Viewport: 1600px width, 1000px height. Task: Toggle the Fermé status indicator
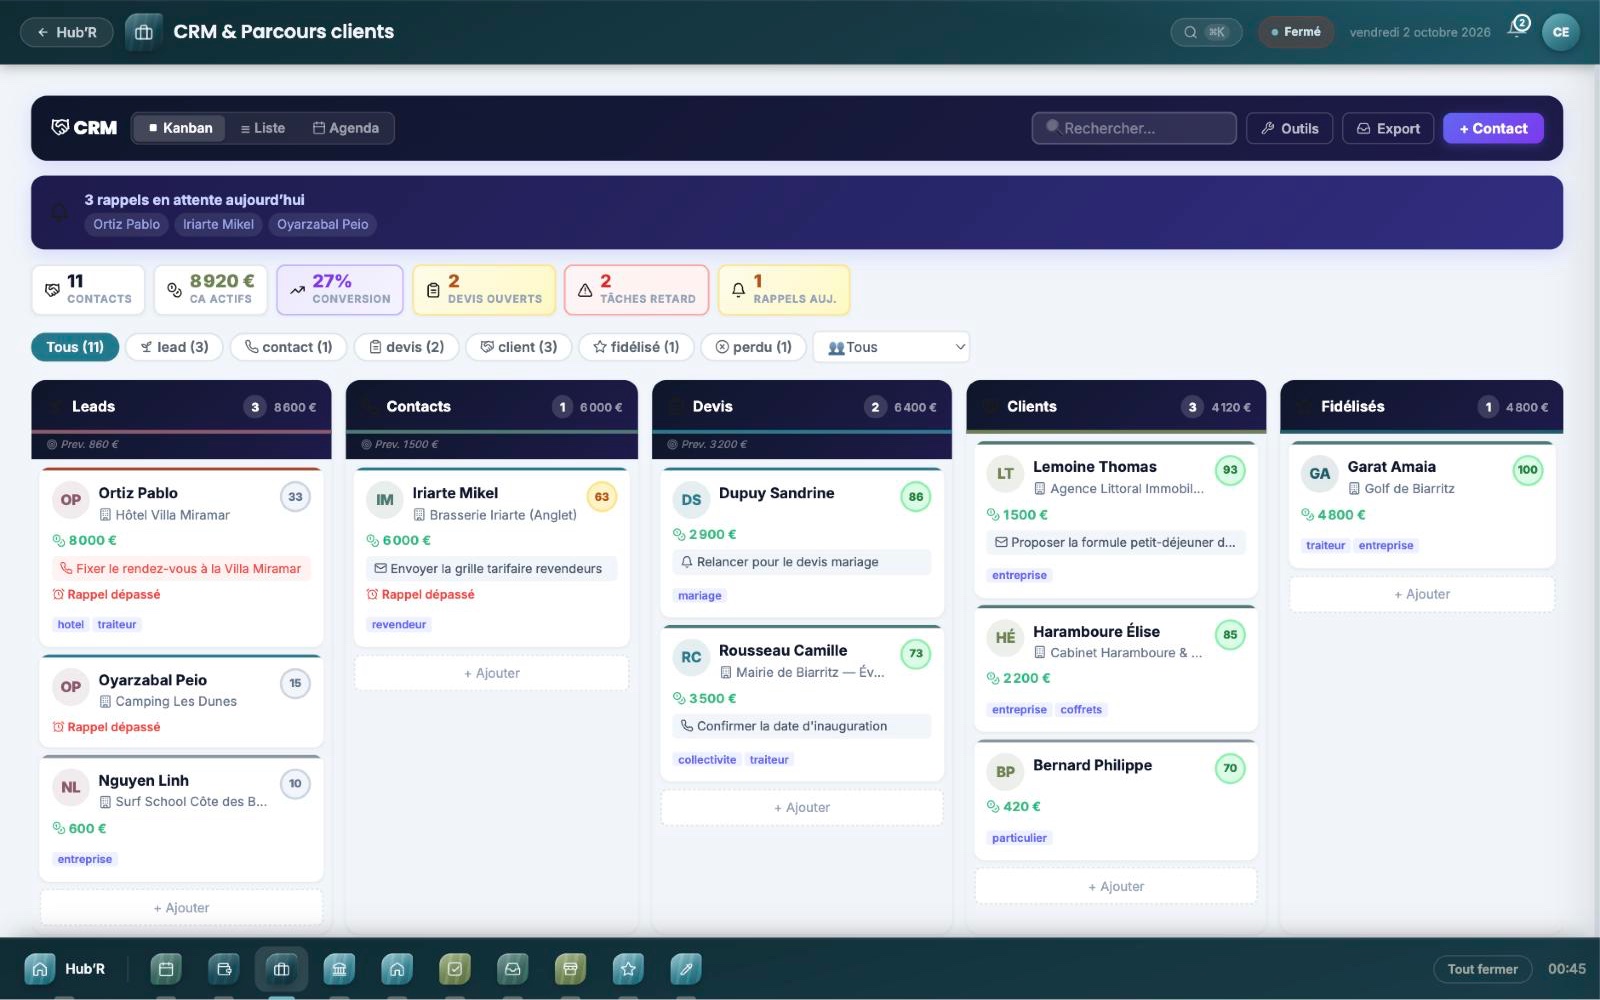pos(1295,32)
